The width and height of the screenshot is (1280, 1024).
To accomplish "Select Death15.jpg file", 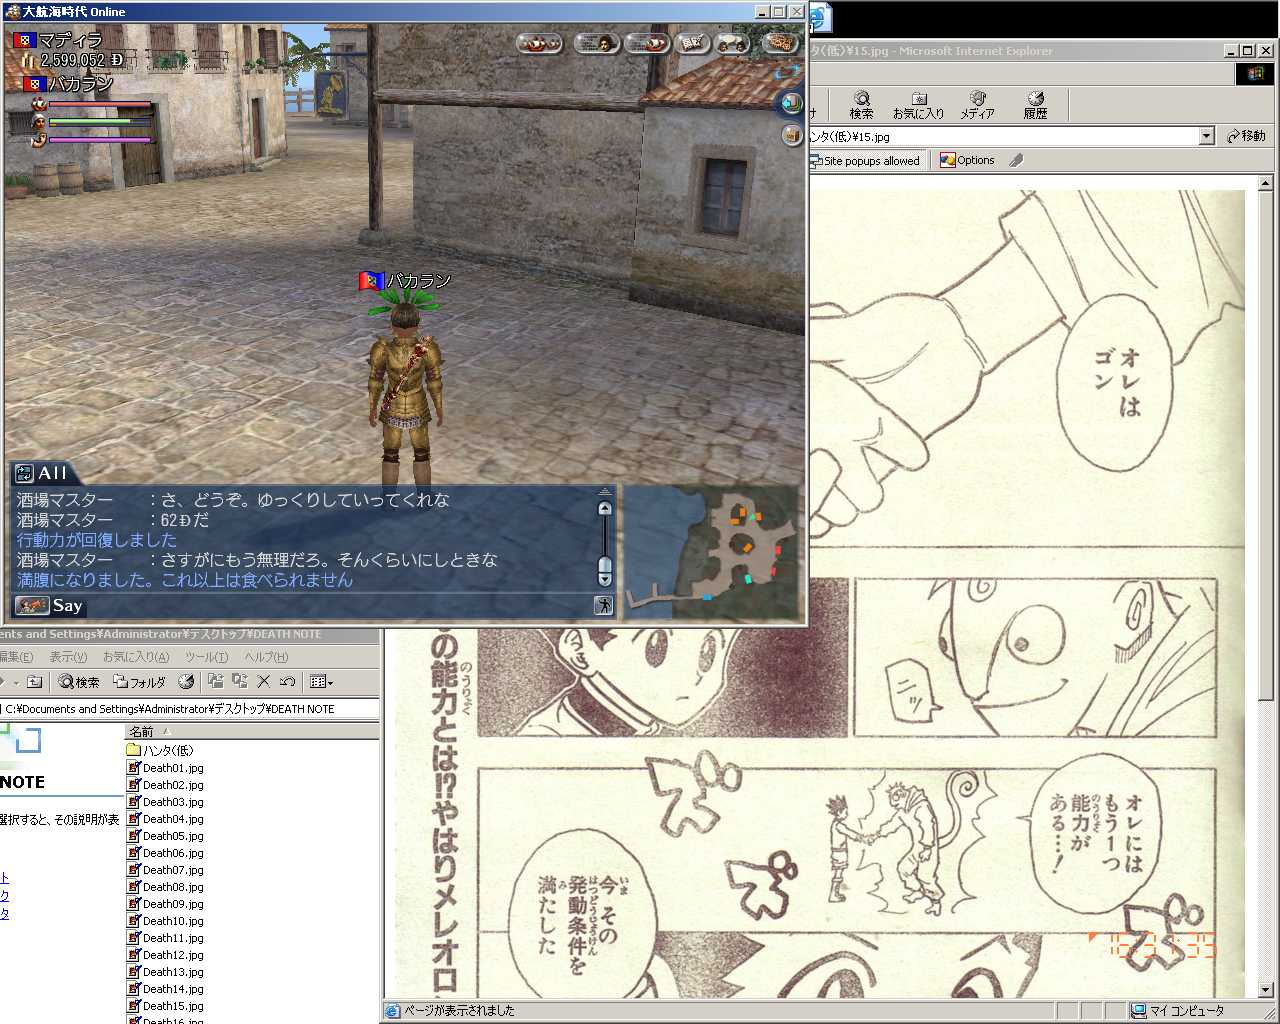I will pyautogui.click(x=165, y=1006).
